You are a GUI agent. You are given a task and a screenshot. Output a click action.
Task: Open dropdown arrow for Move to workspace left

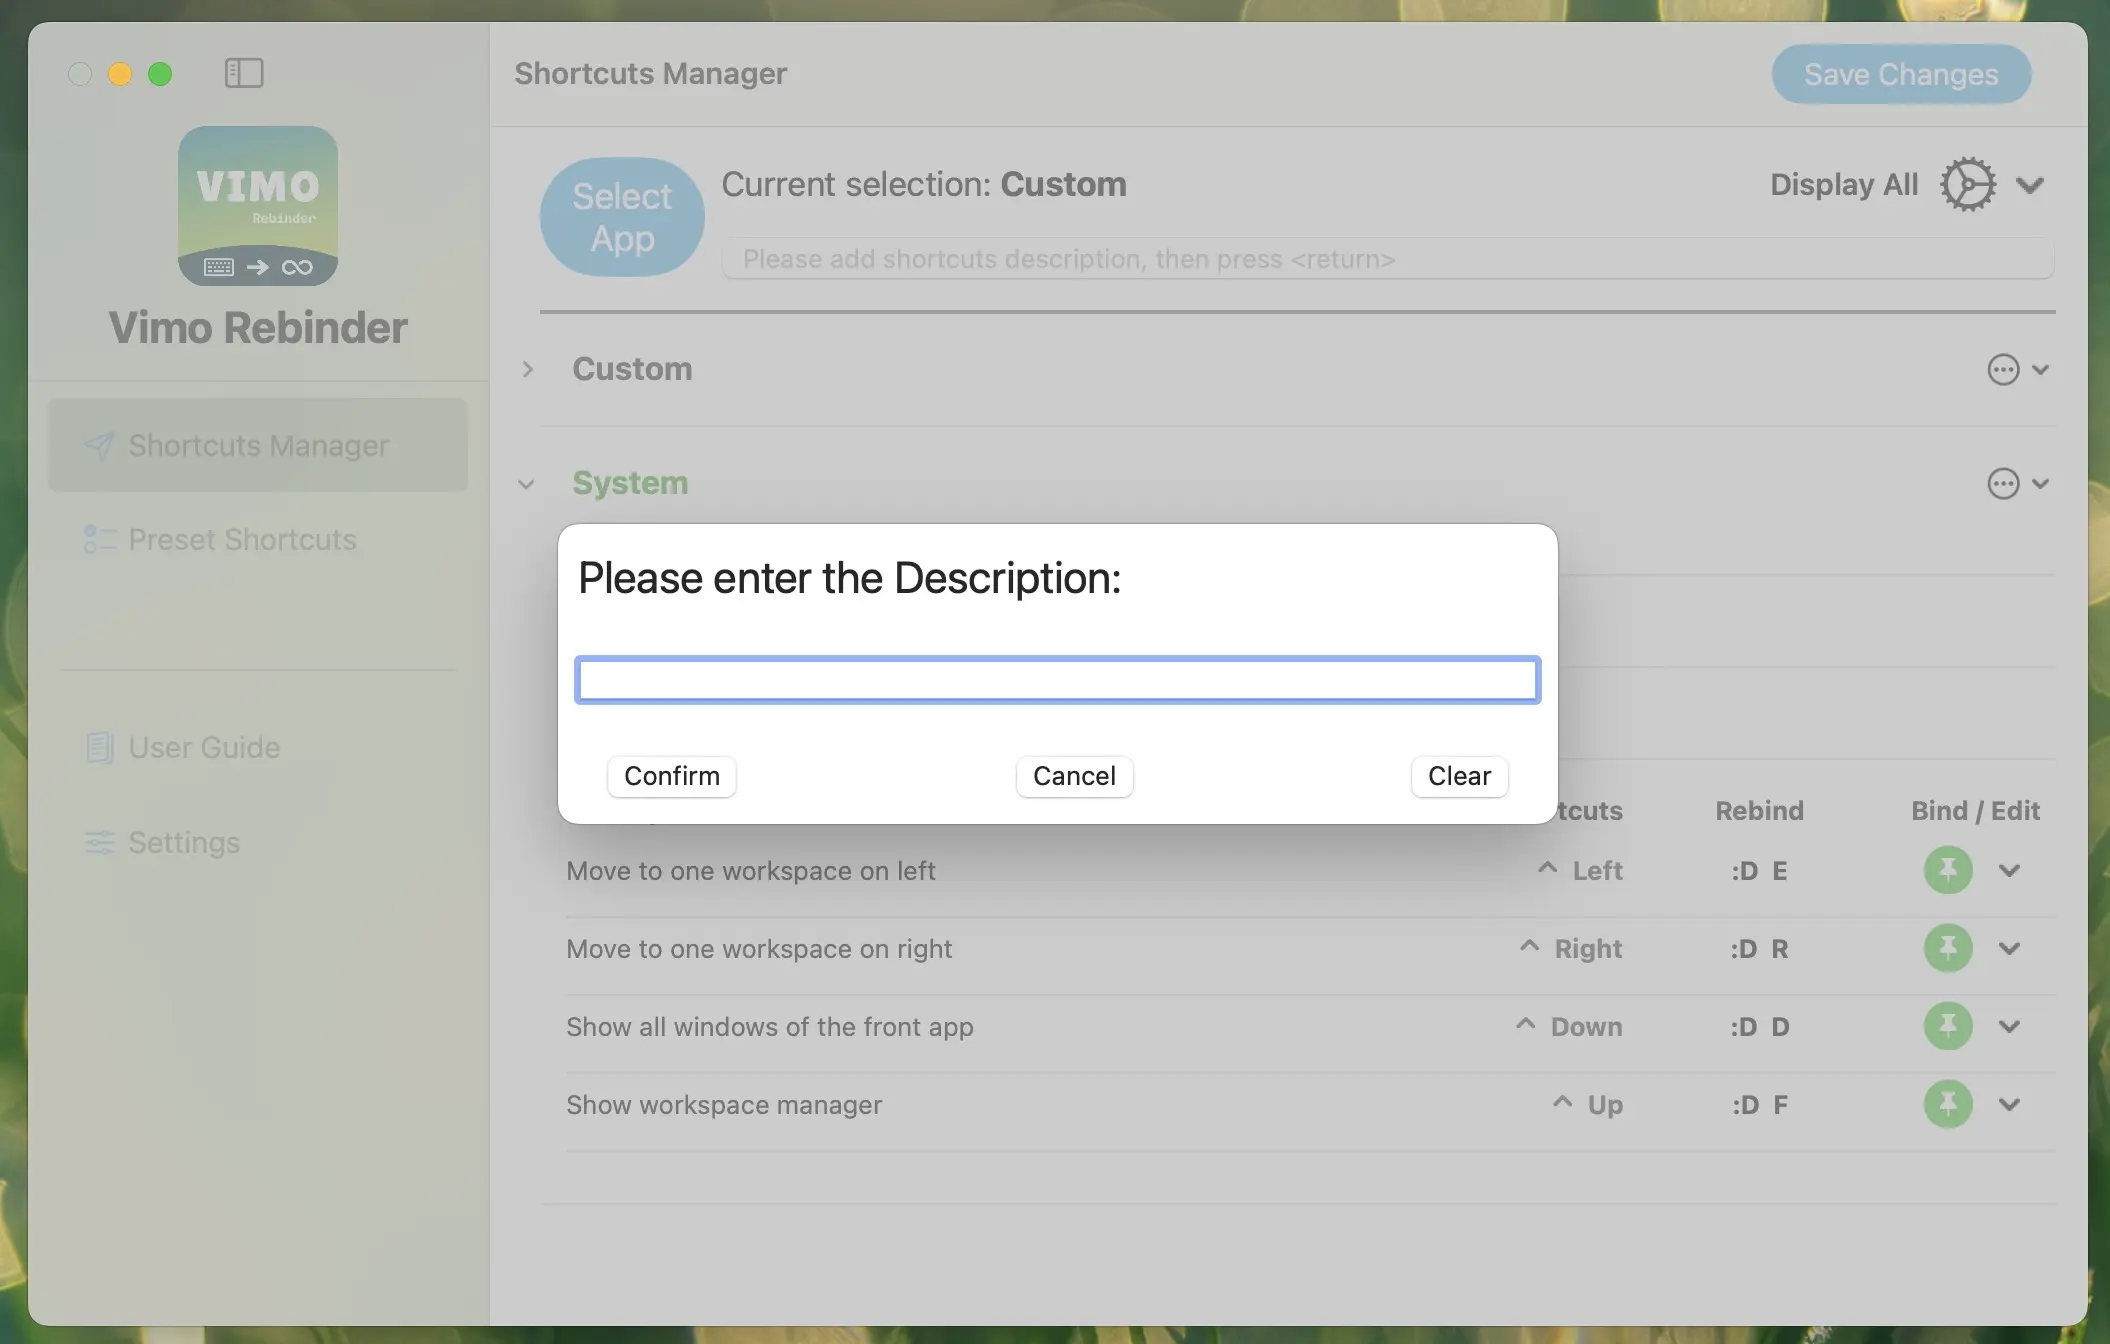click(2010, 871)
